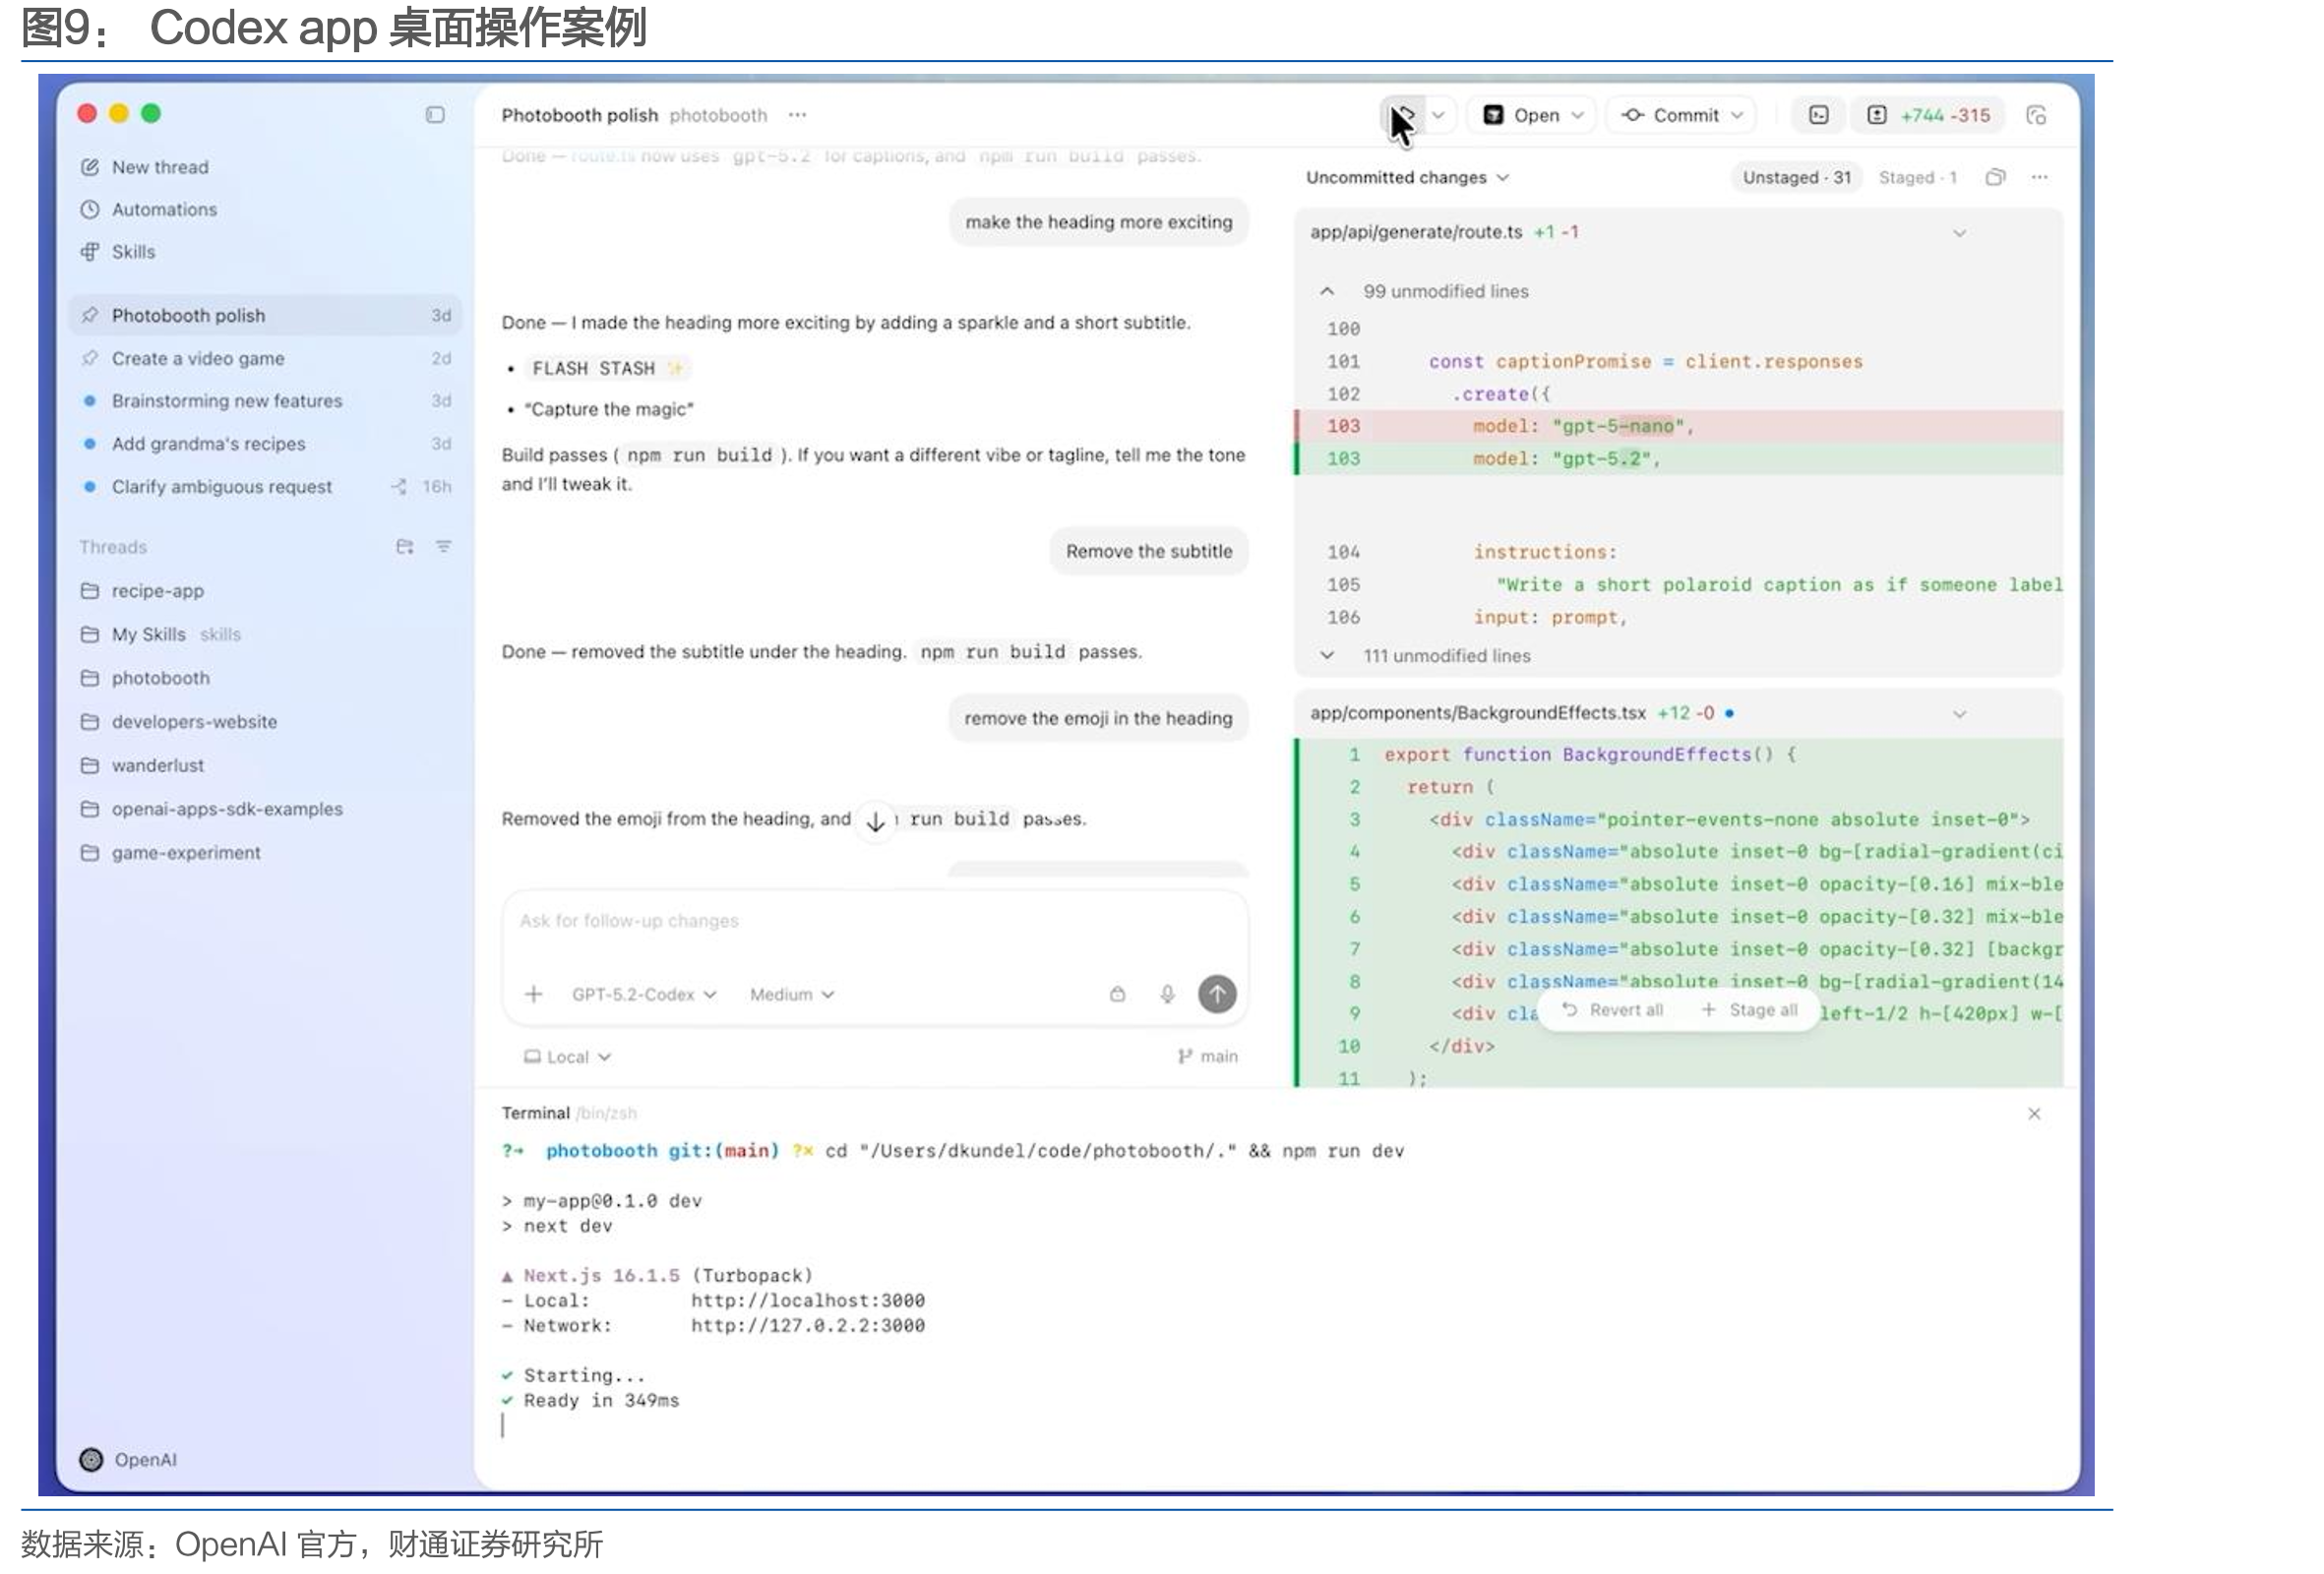Open Skills in the sidebar
Image resolution: width=2324 pixels, height=1574 pixels.
[118, 252]
